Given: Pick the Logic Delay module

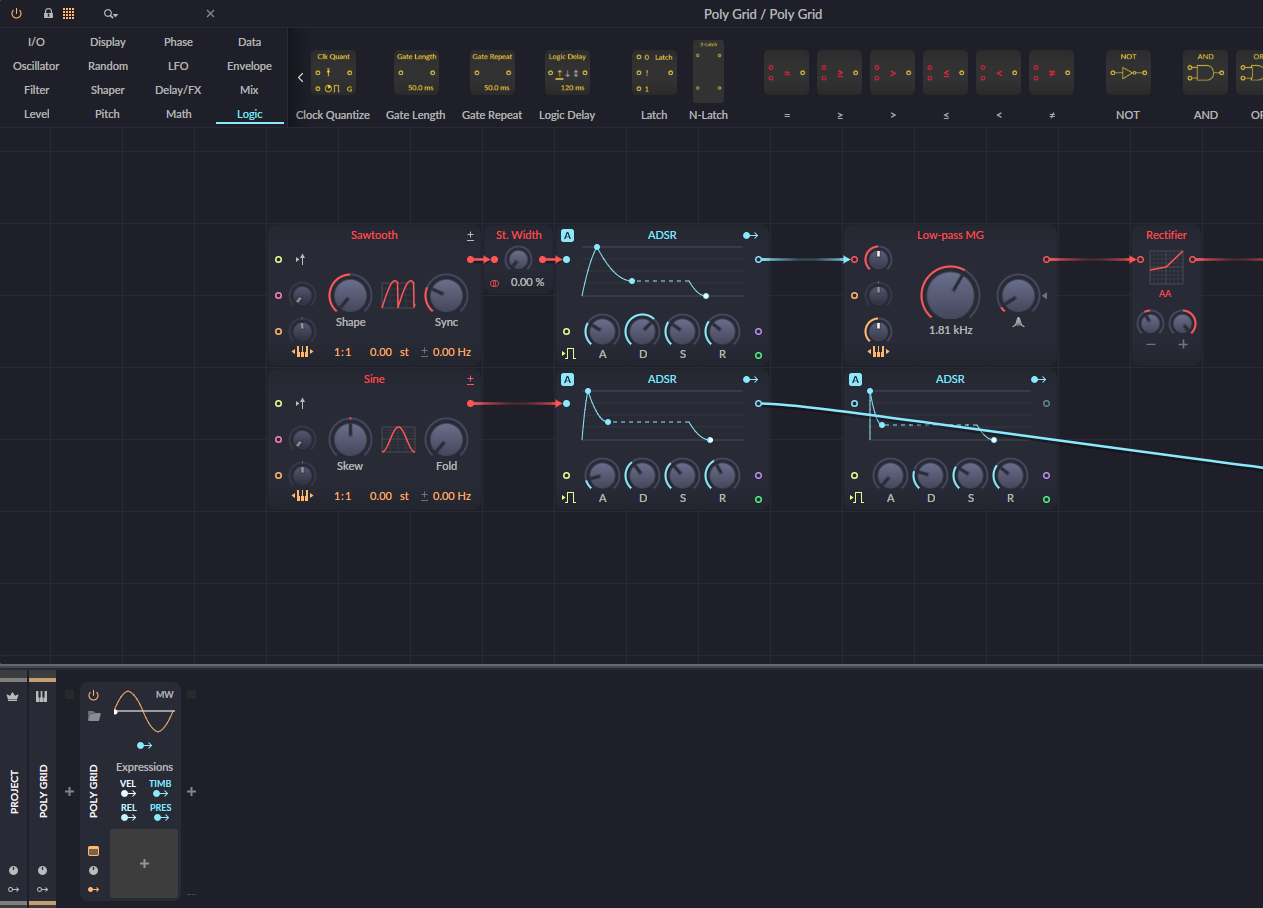Looking at the screenshot, I should click(x=567, y=74).
